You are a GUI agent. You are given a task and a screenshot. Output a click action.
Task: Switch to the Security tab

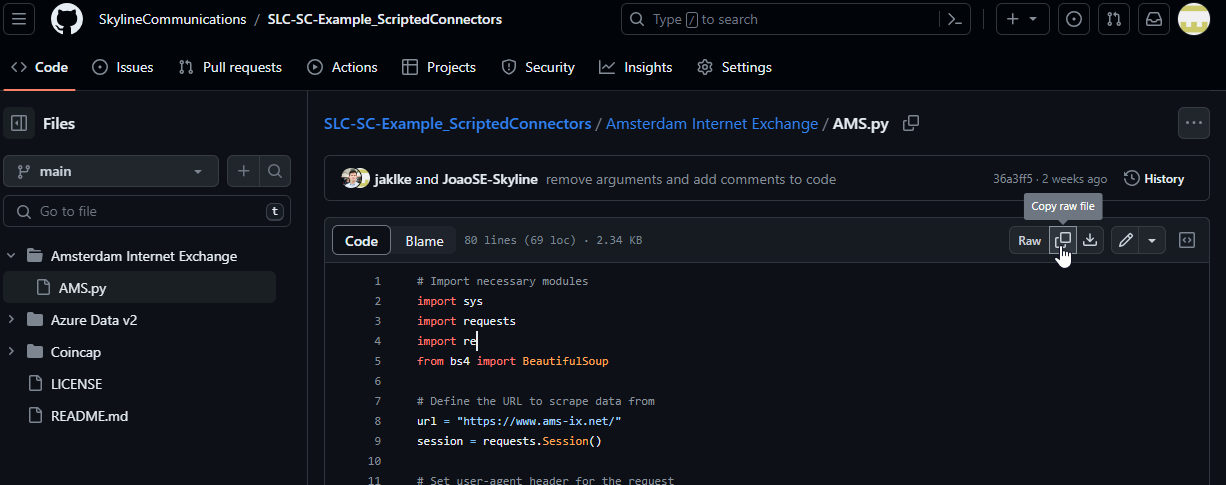pos(538,67)
